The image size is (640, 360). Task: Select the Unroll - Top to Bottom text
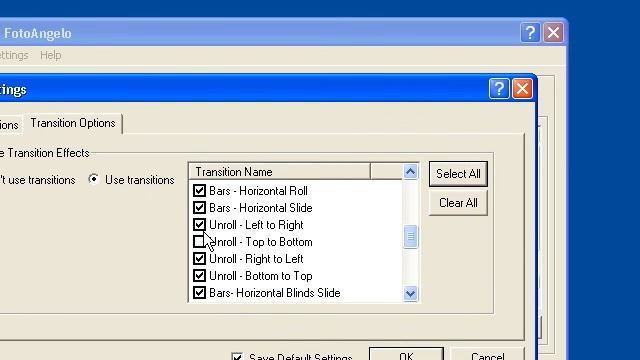(260, 242)
